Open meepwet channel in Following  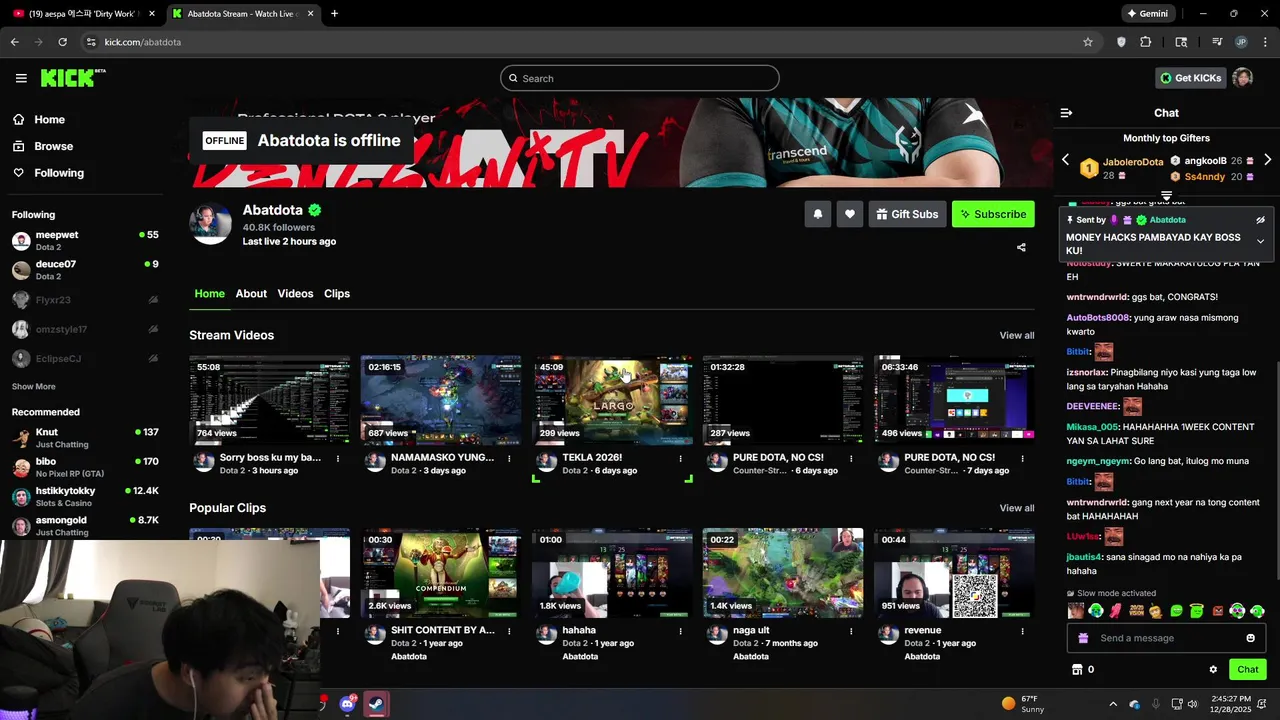[85, 240]
